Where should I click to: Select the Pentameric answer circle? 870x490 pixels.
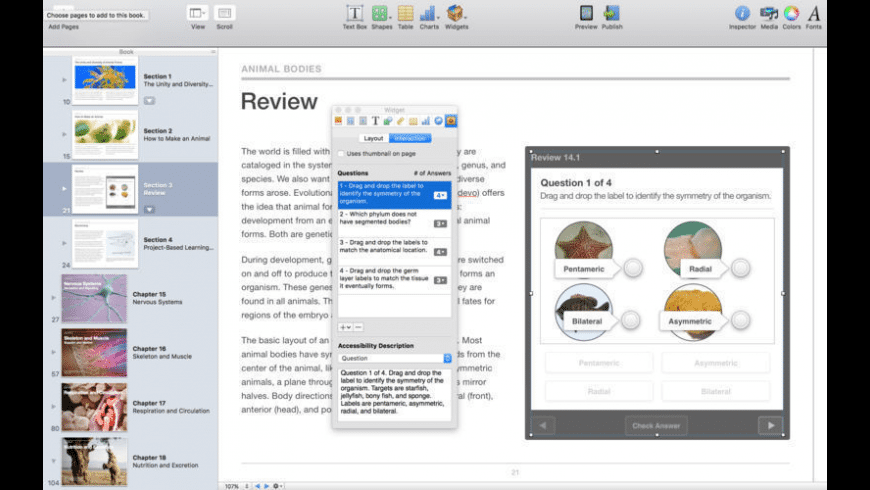[632, 268]
